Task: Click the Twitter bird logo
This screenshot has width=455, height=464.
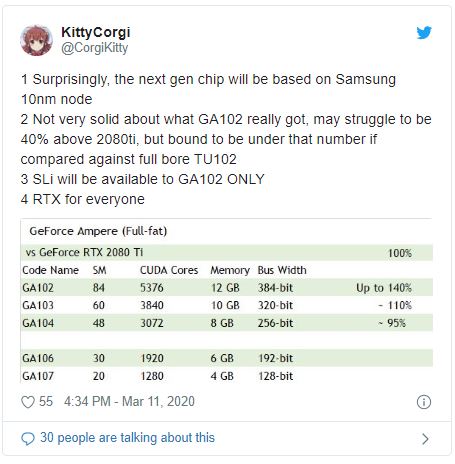Action: [x=424, y=33]
